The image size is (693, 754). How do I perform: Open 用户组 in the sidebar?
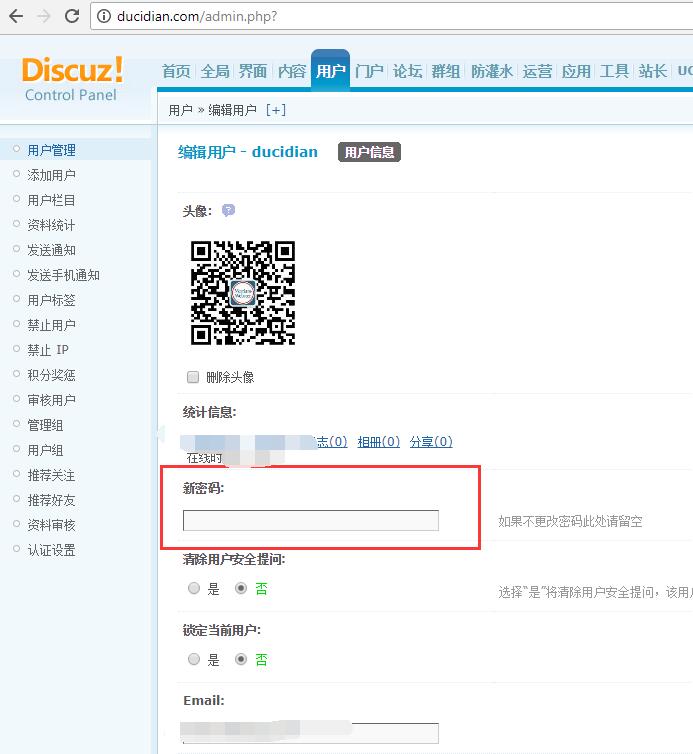45,450
